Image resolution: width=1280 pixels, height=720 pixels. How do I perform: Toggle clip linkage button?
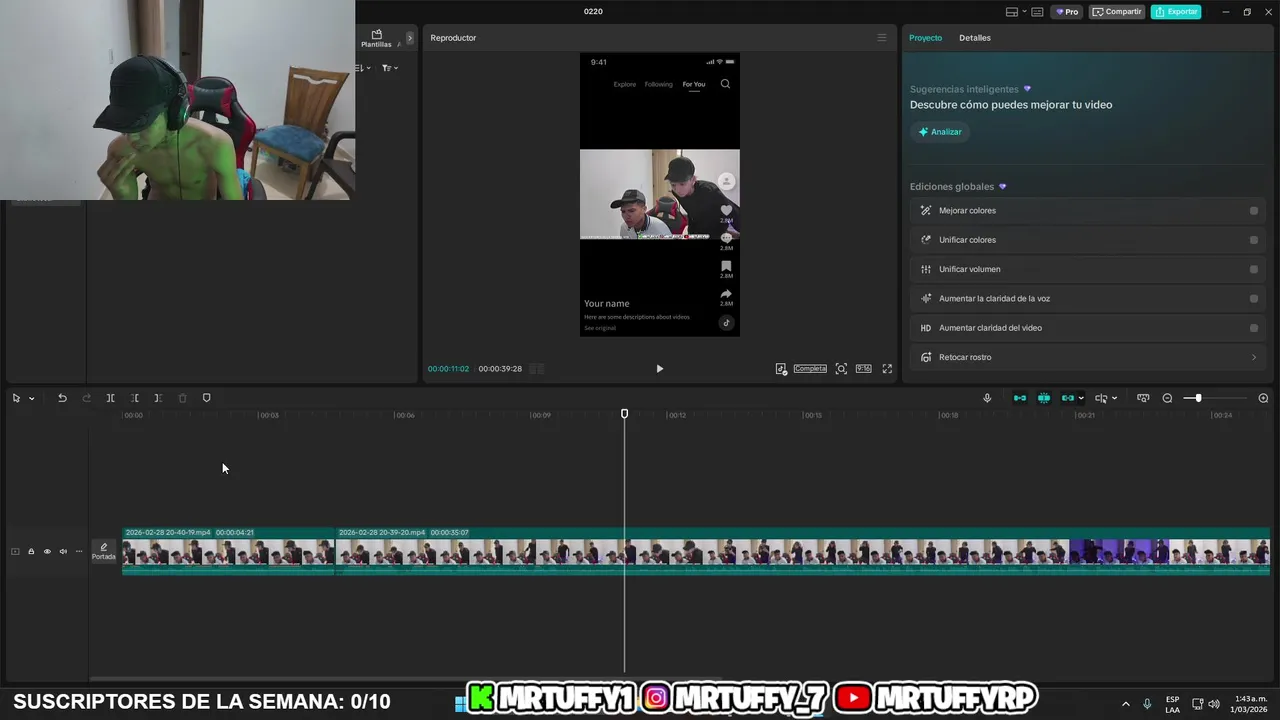point(1068,398)
